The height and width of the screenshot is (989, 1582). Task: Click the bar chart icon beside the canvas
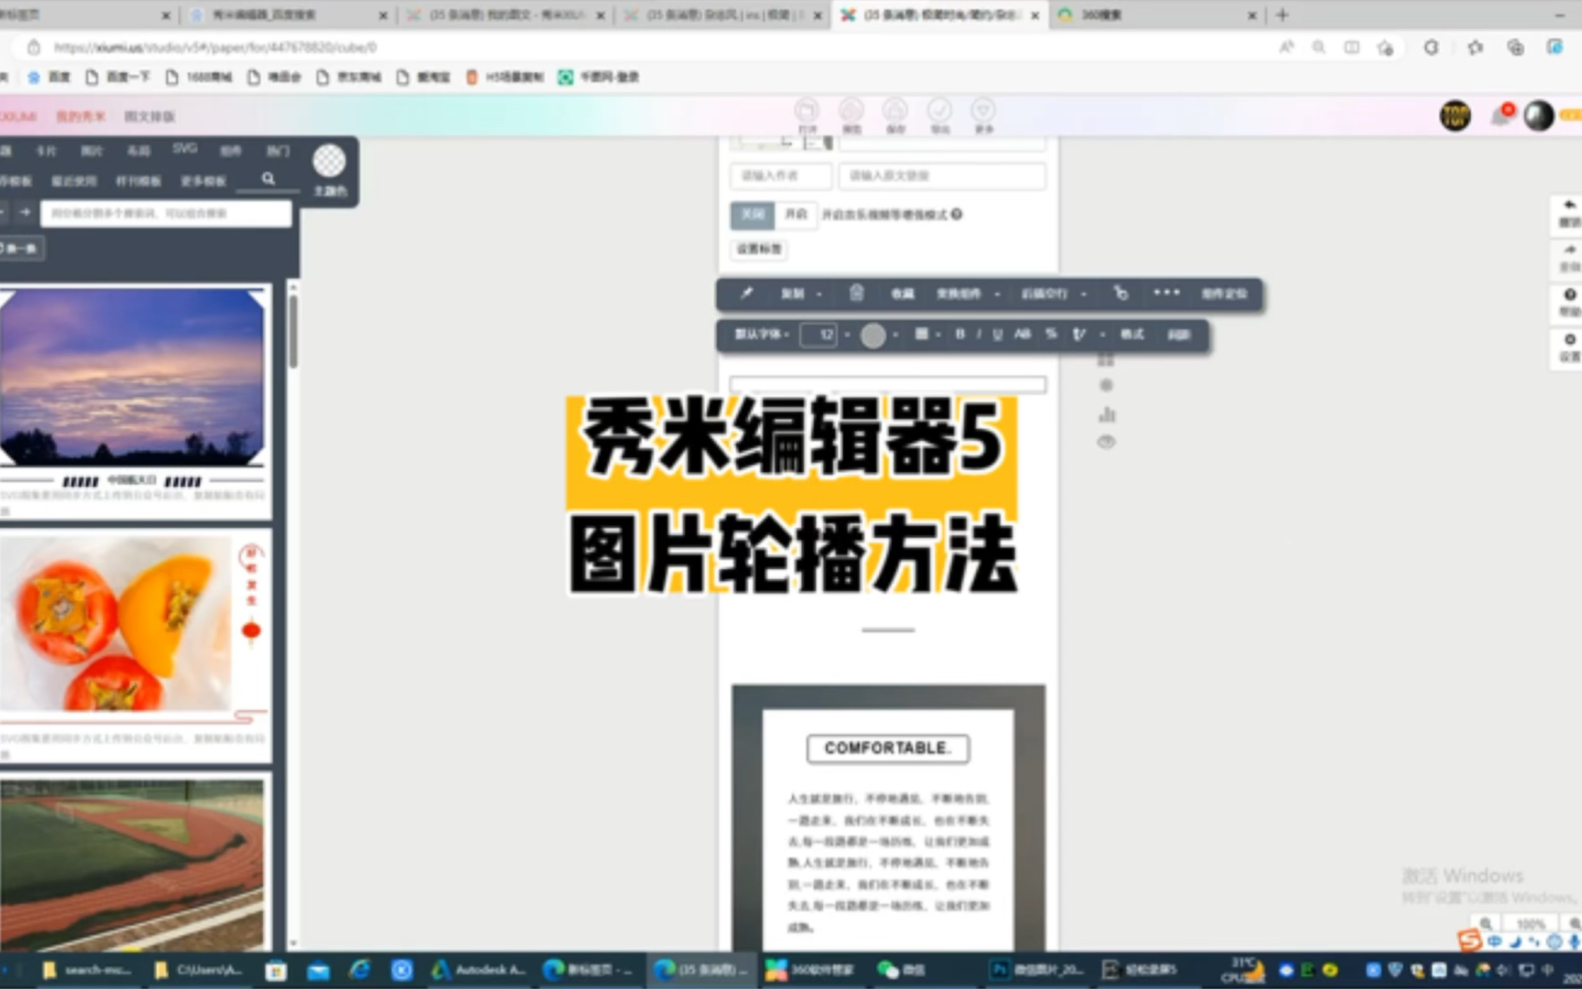pyautogui.click(x=1106, y=413)
